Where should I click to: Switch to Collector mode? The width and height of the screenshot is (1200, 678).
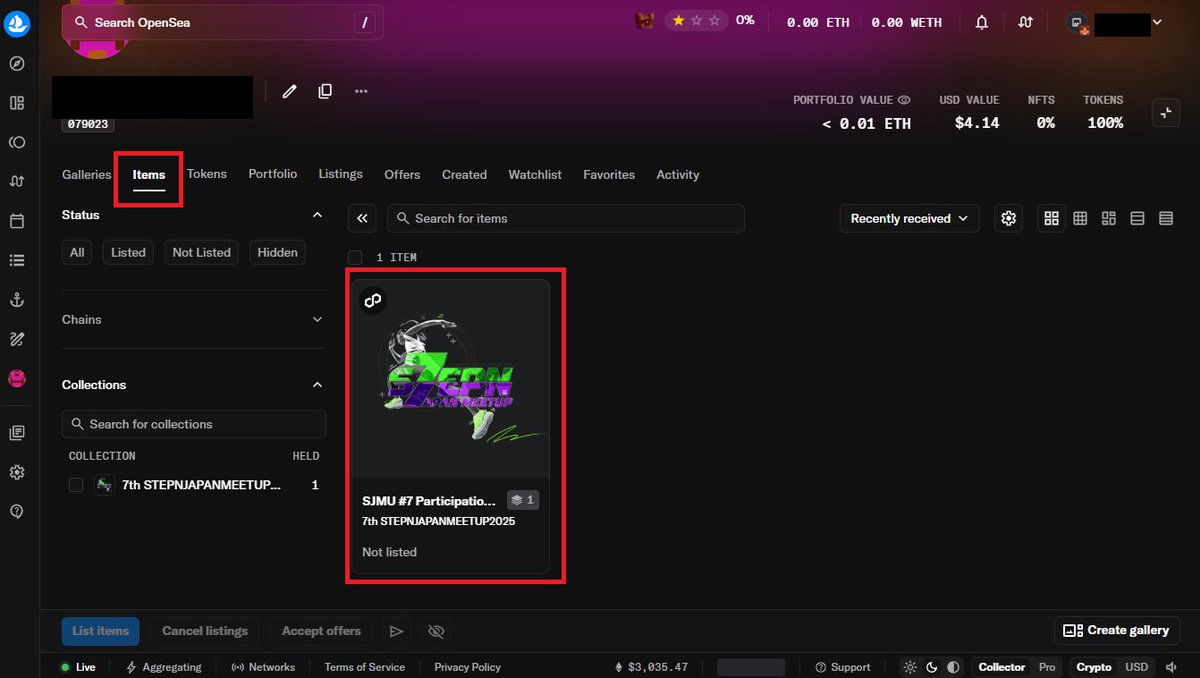point(1002,667)
